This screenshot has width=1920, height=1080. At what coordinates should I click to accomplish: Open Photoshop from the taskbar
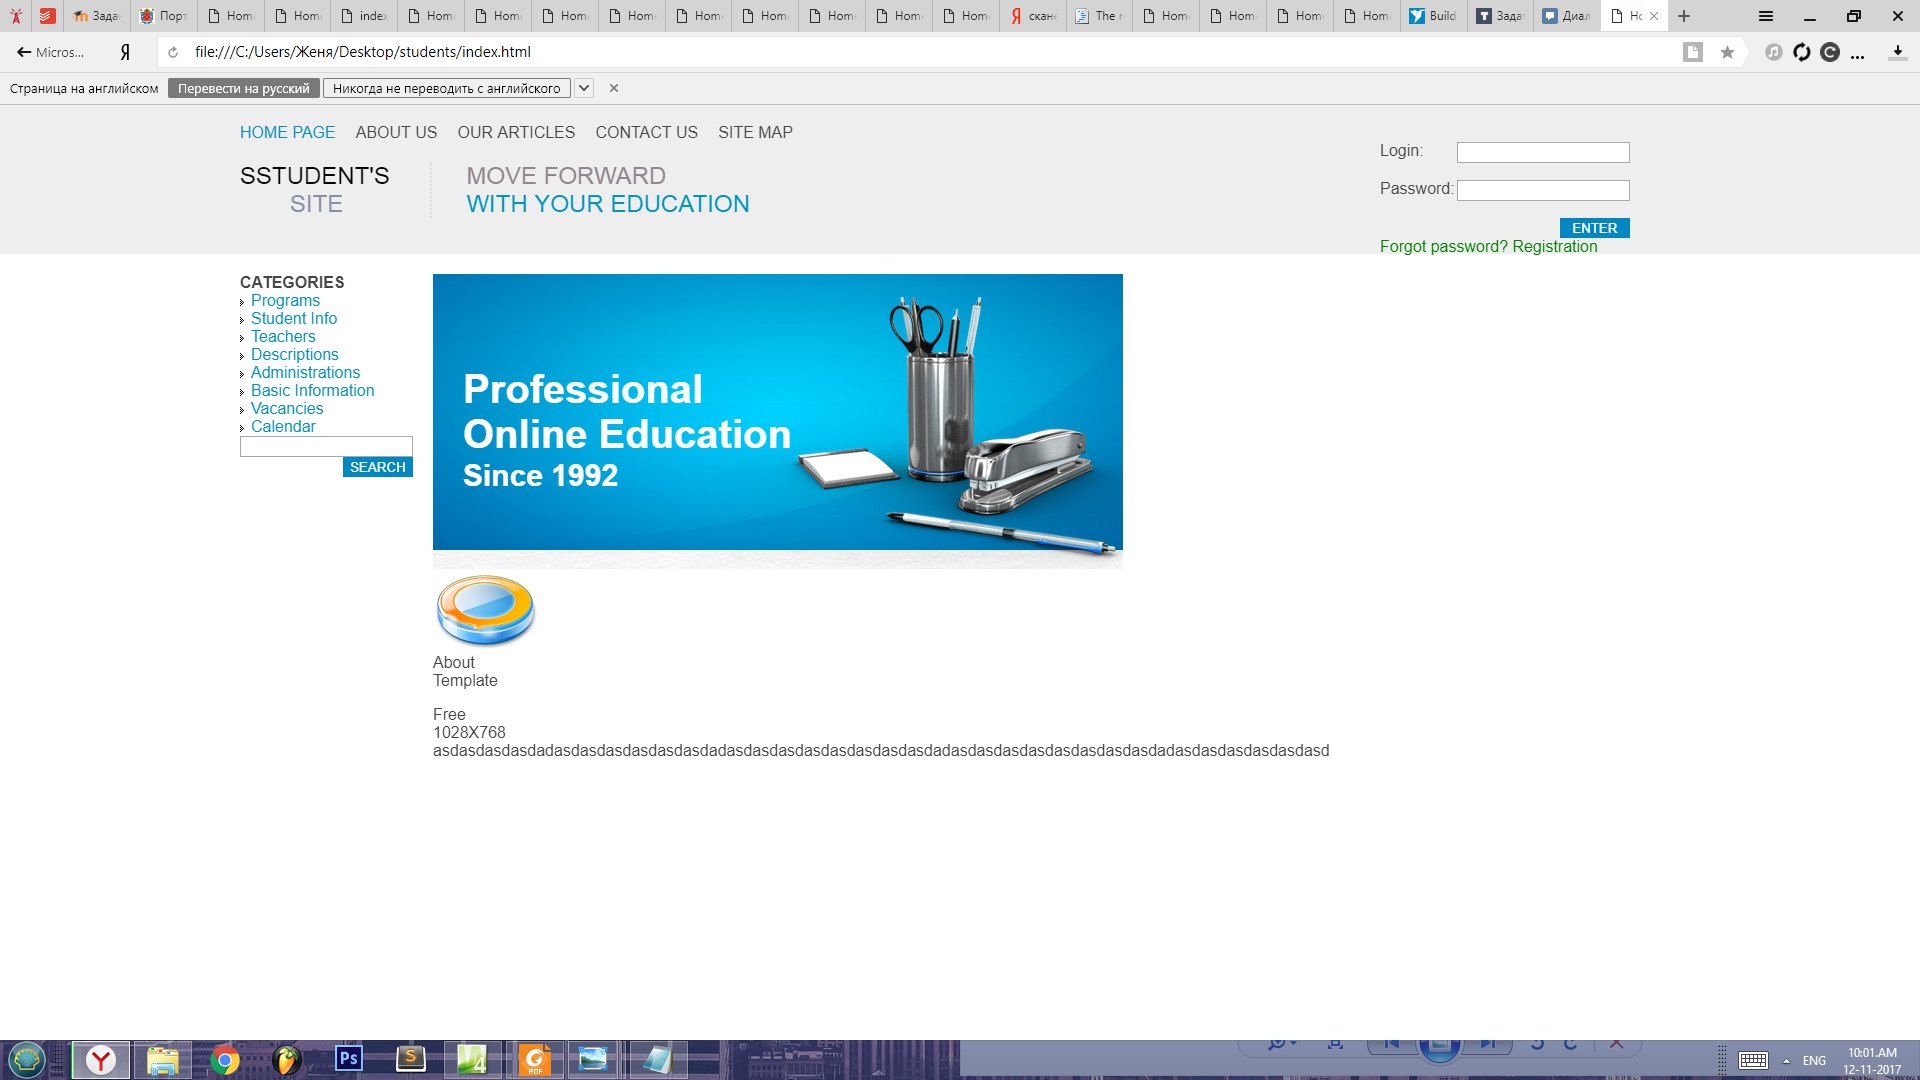coord(348,1058)
